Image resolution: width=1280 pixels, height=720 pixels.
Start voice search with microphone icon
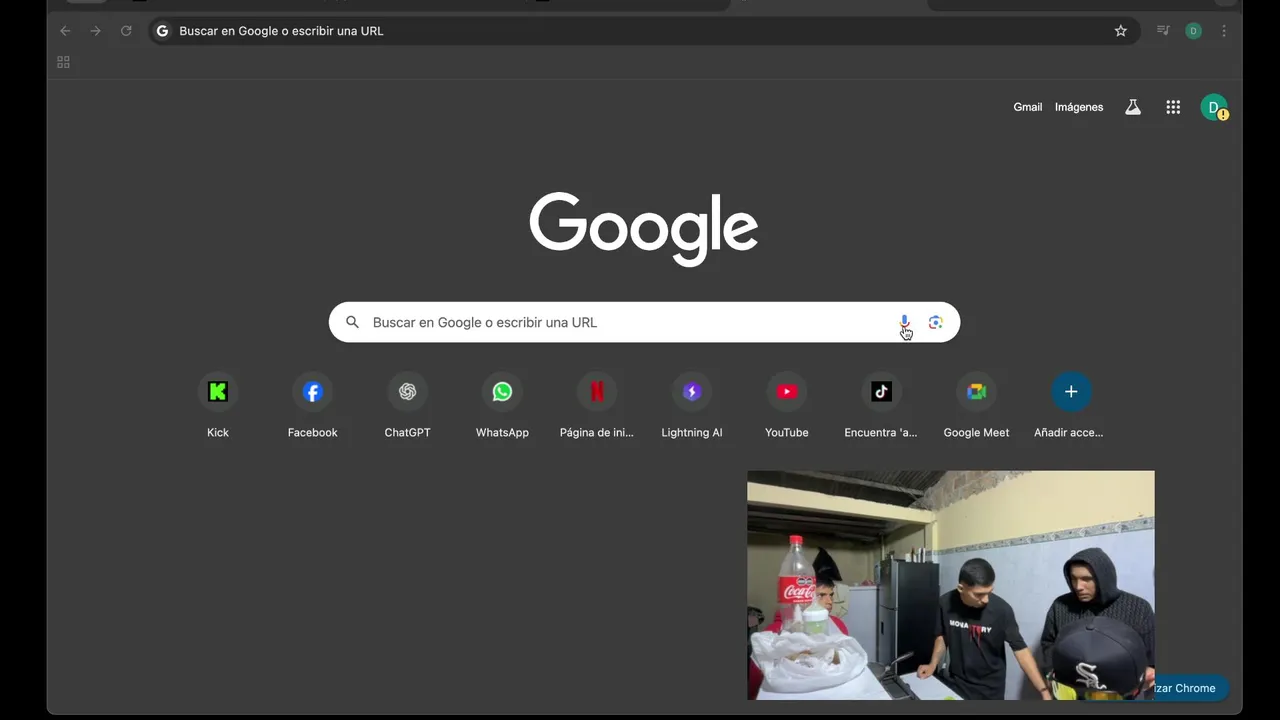tap(904, 322)
